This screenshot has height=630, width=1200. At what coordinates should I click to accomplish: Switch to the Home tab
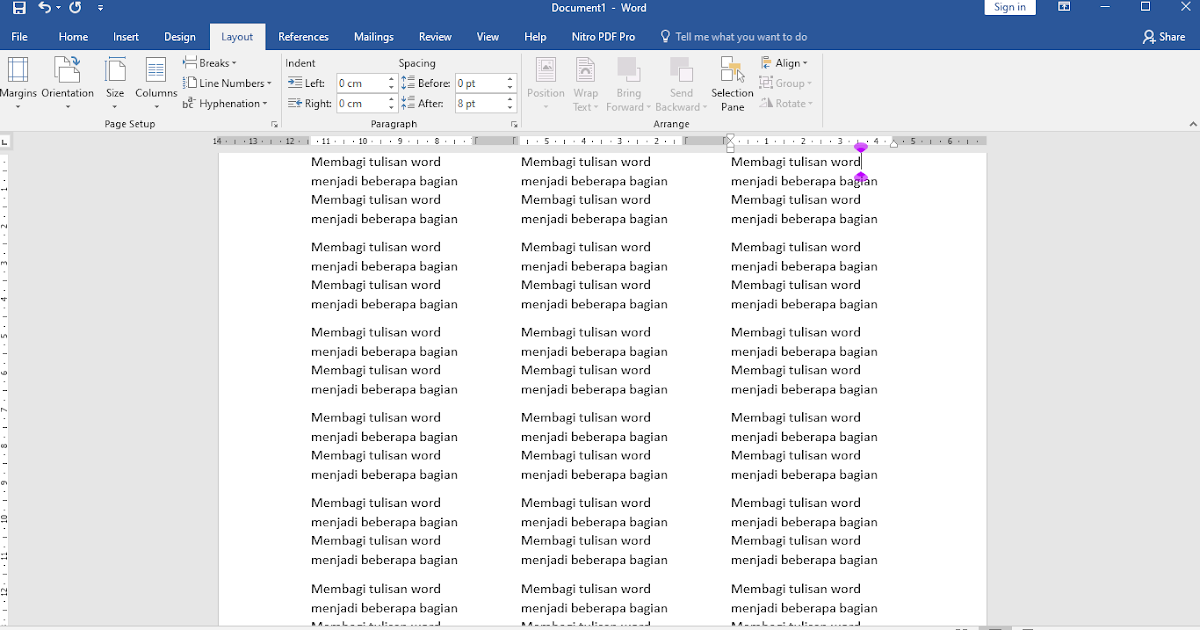tap(73, 37)
